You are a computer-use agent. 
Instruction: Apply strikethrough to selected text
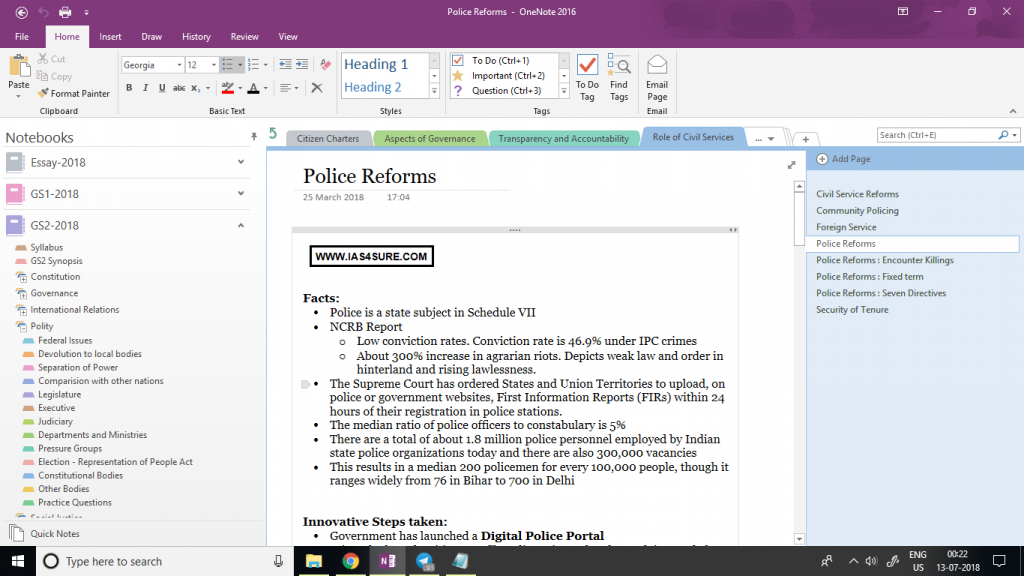point(178,88)
